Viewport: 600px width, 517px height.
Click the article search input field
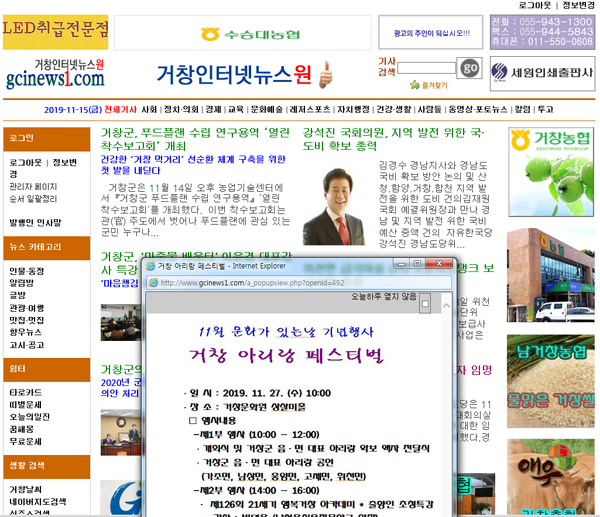pyautogui.click(x=427, y=68)
